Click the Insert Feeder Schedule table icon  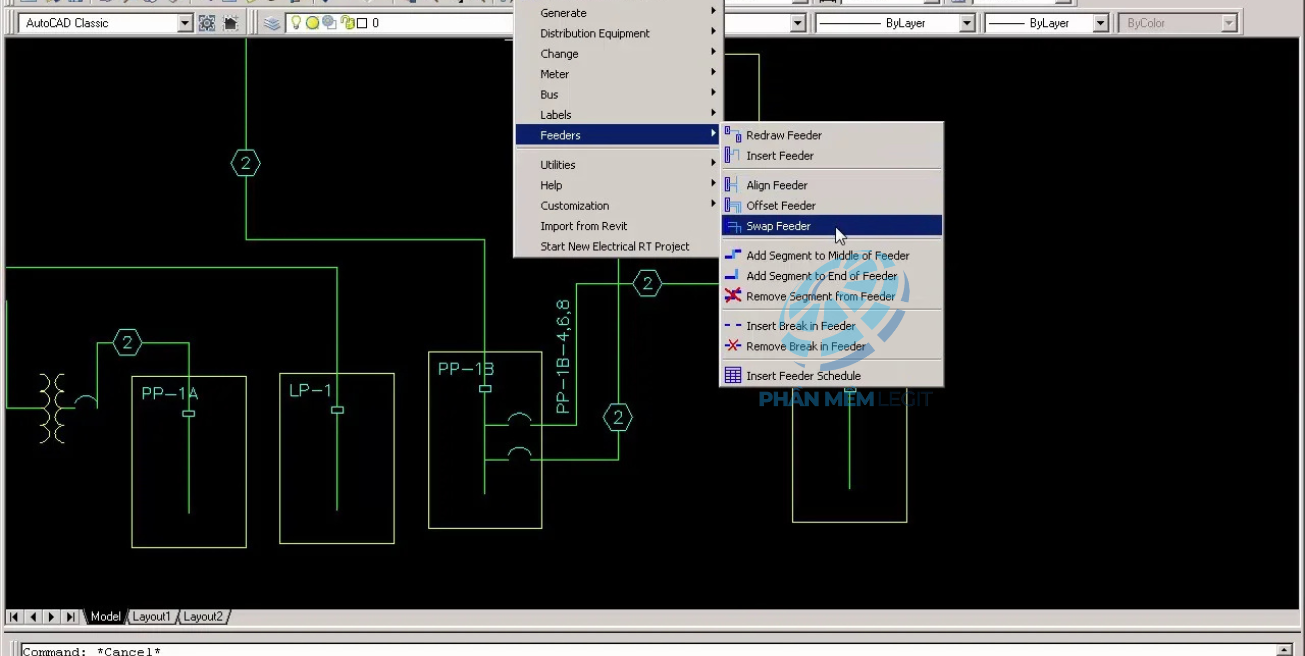(733, 376)
